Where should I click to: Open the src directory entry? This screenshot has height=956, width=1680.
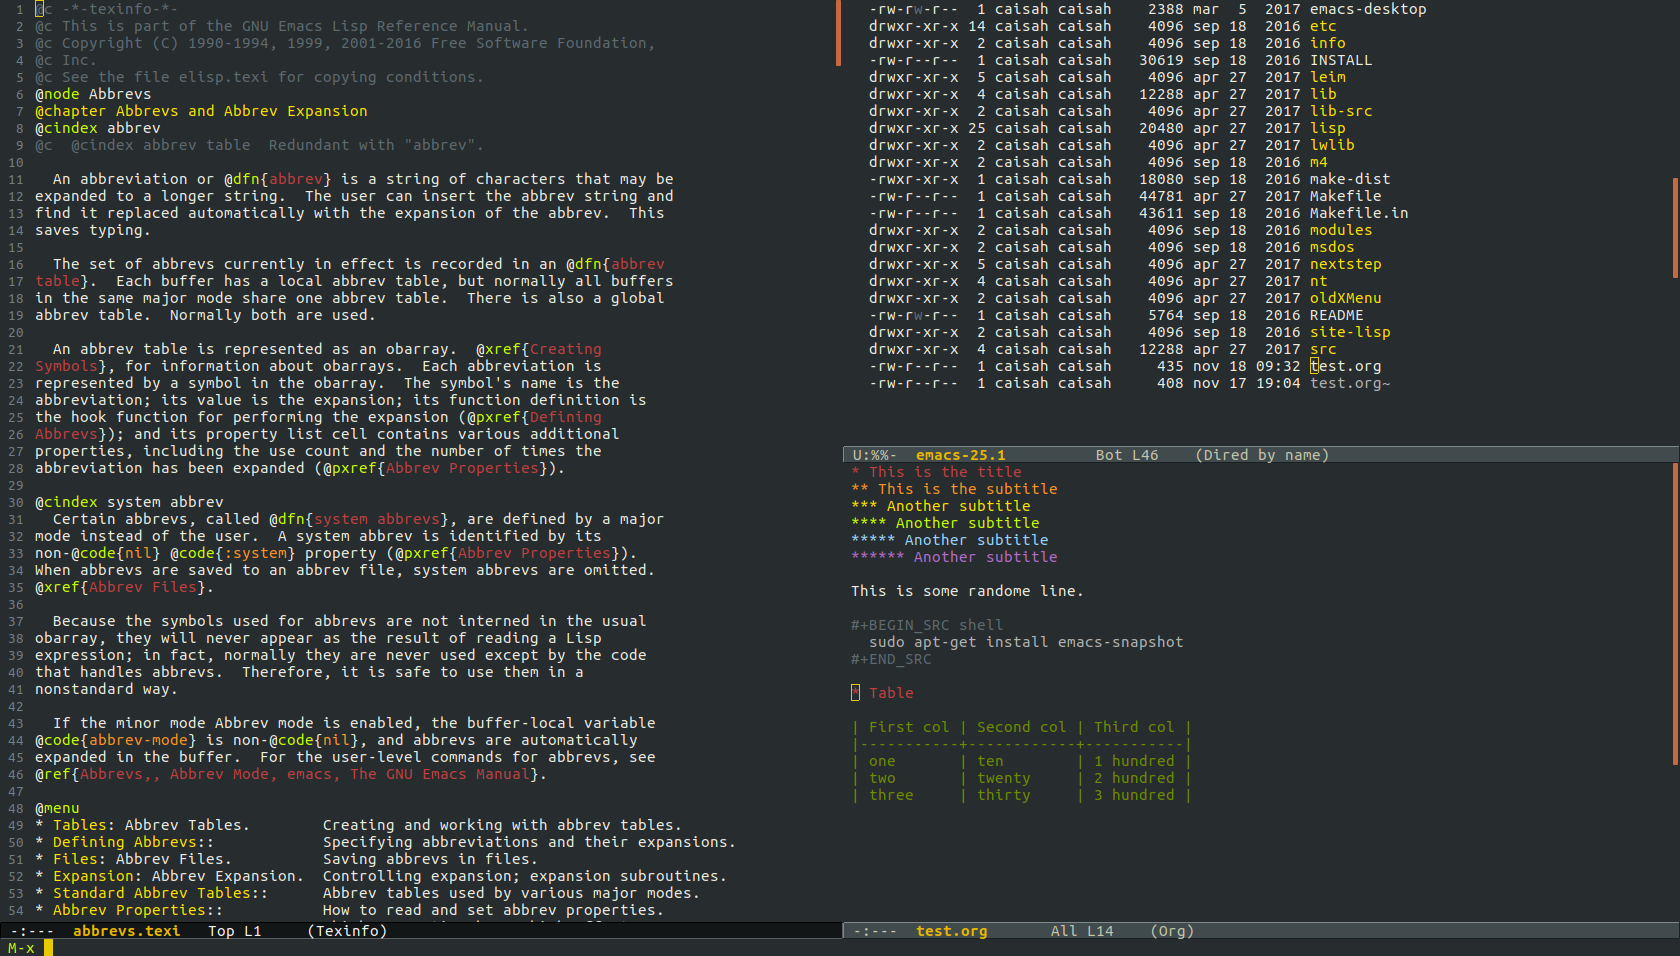coord(1323,349)
